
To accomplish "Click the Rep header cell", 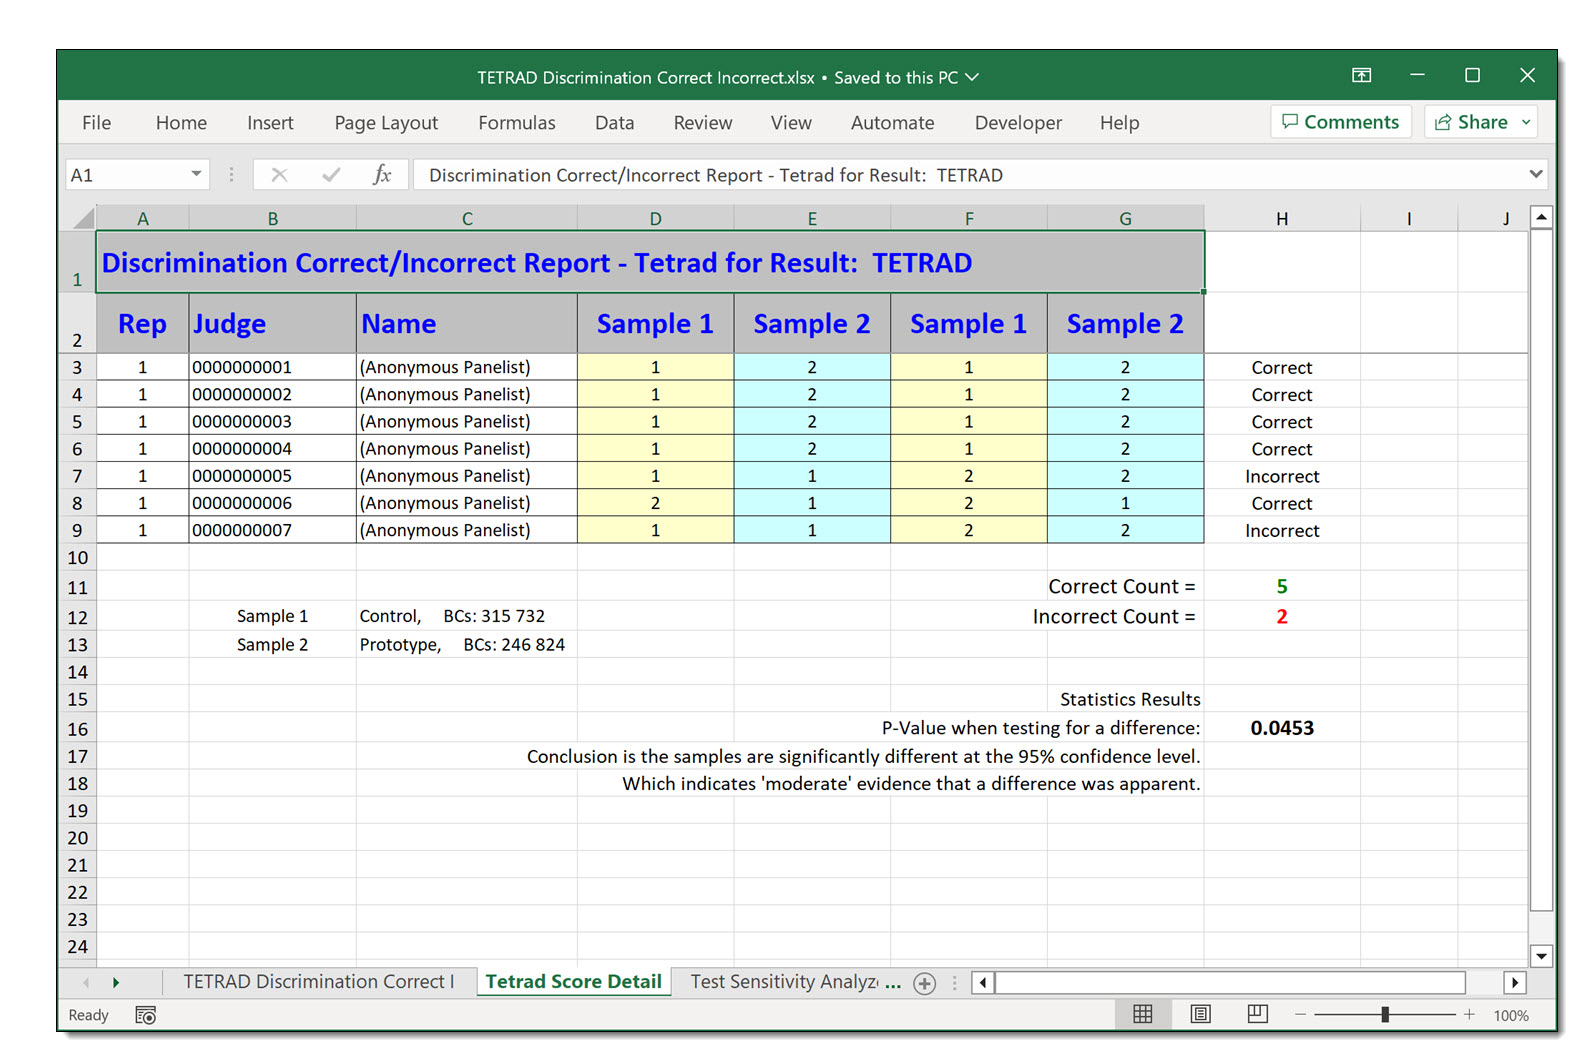I will (142, 323).
